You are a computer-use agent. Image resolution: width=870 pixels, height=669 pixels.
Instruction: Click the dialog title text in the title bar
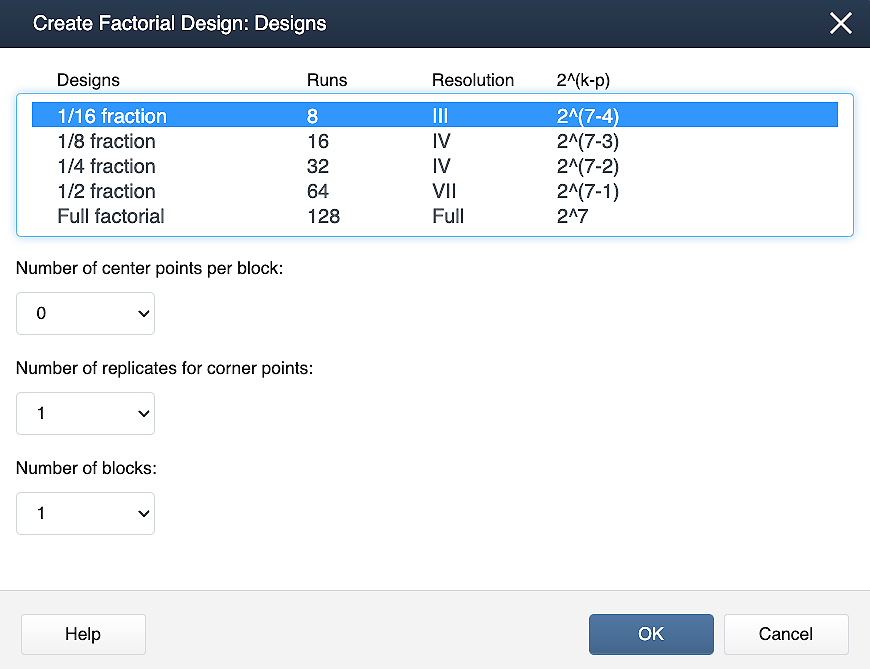click(180, 23)
